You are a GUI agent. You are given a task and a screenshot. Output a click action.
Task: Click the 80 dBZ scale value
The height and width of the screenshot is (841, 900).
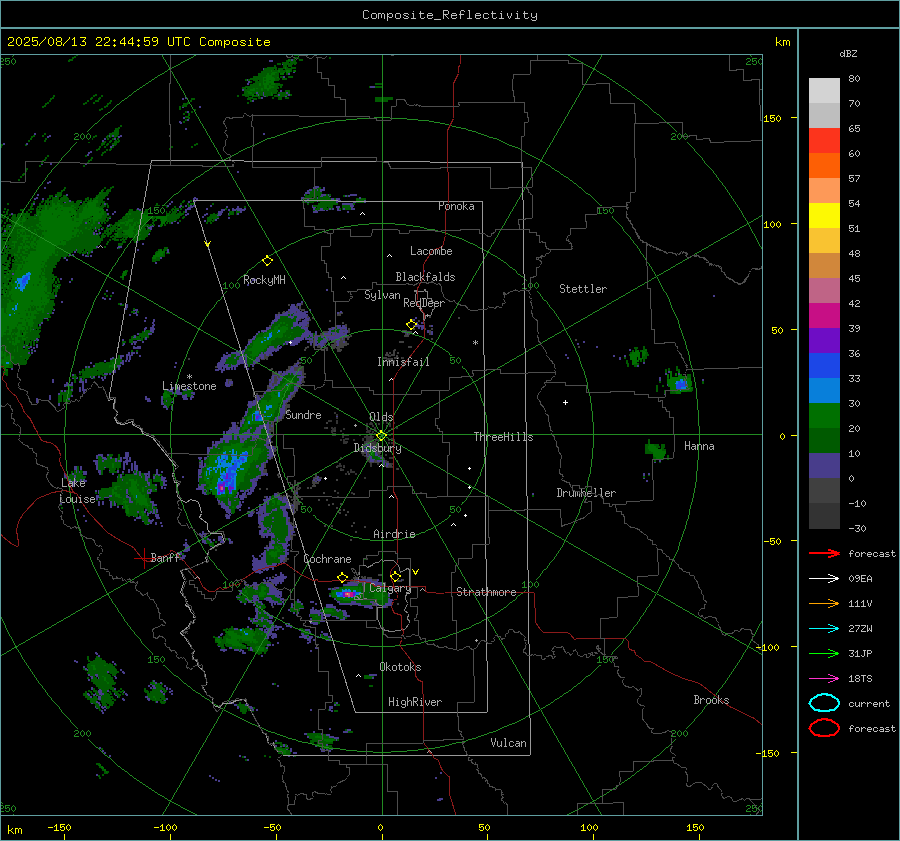[x=854, y=79]
